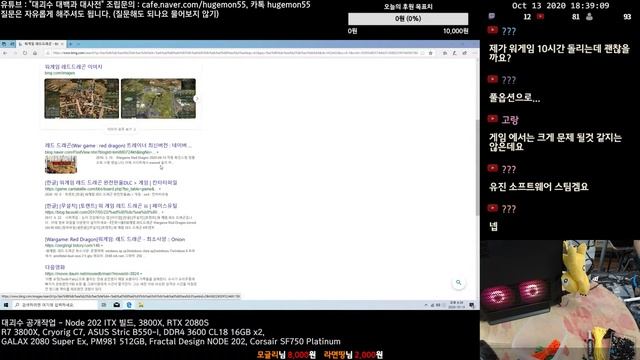640x360 pixels.
Task: Click chat message 유진 소프트웨어 스팀겜요
Action: click(538, 187)
